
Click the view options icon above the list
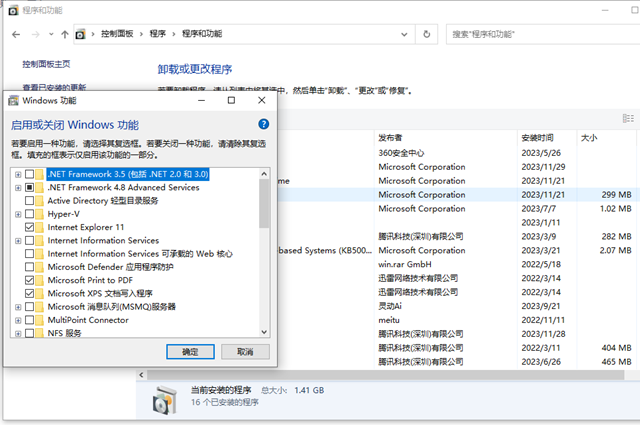click(628, 118)
